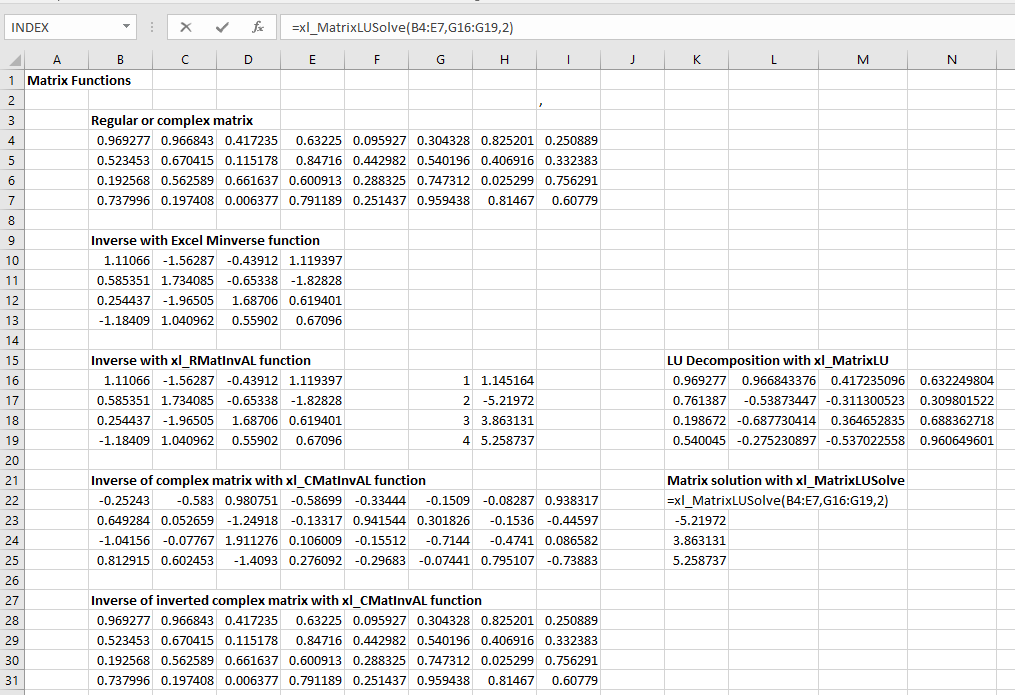The height and width of the screenshot is (695, 1015).
Task: Select column N header
Action: tap(951, 60)
